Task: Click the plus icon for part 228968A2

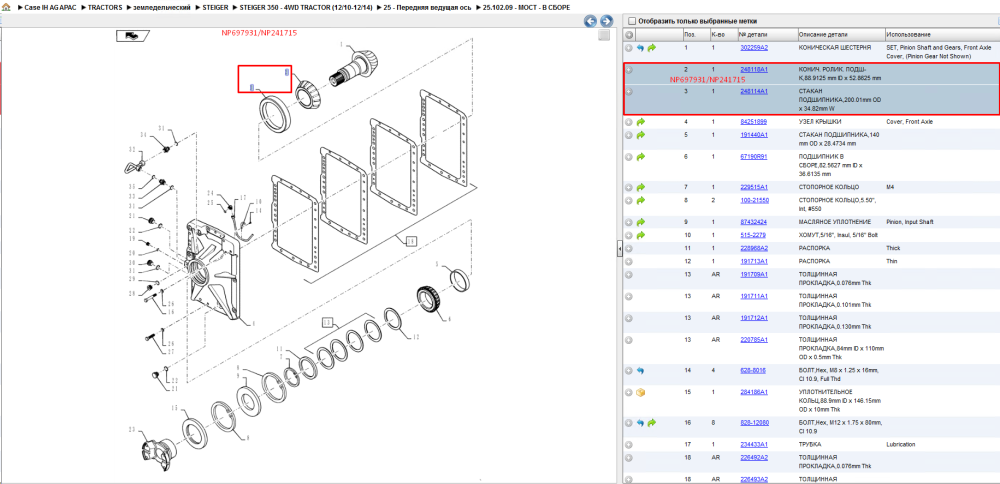Action: tap(629, 248)
